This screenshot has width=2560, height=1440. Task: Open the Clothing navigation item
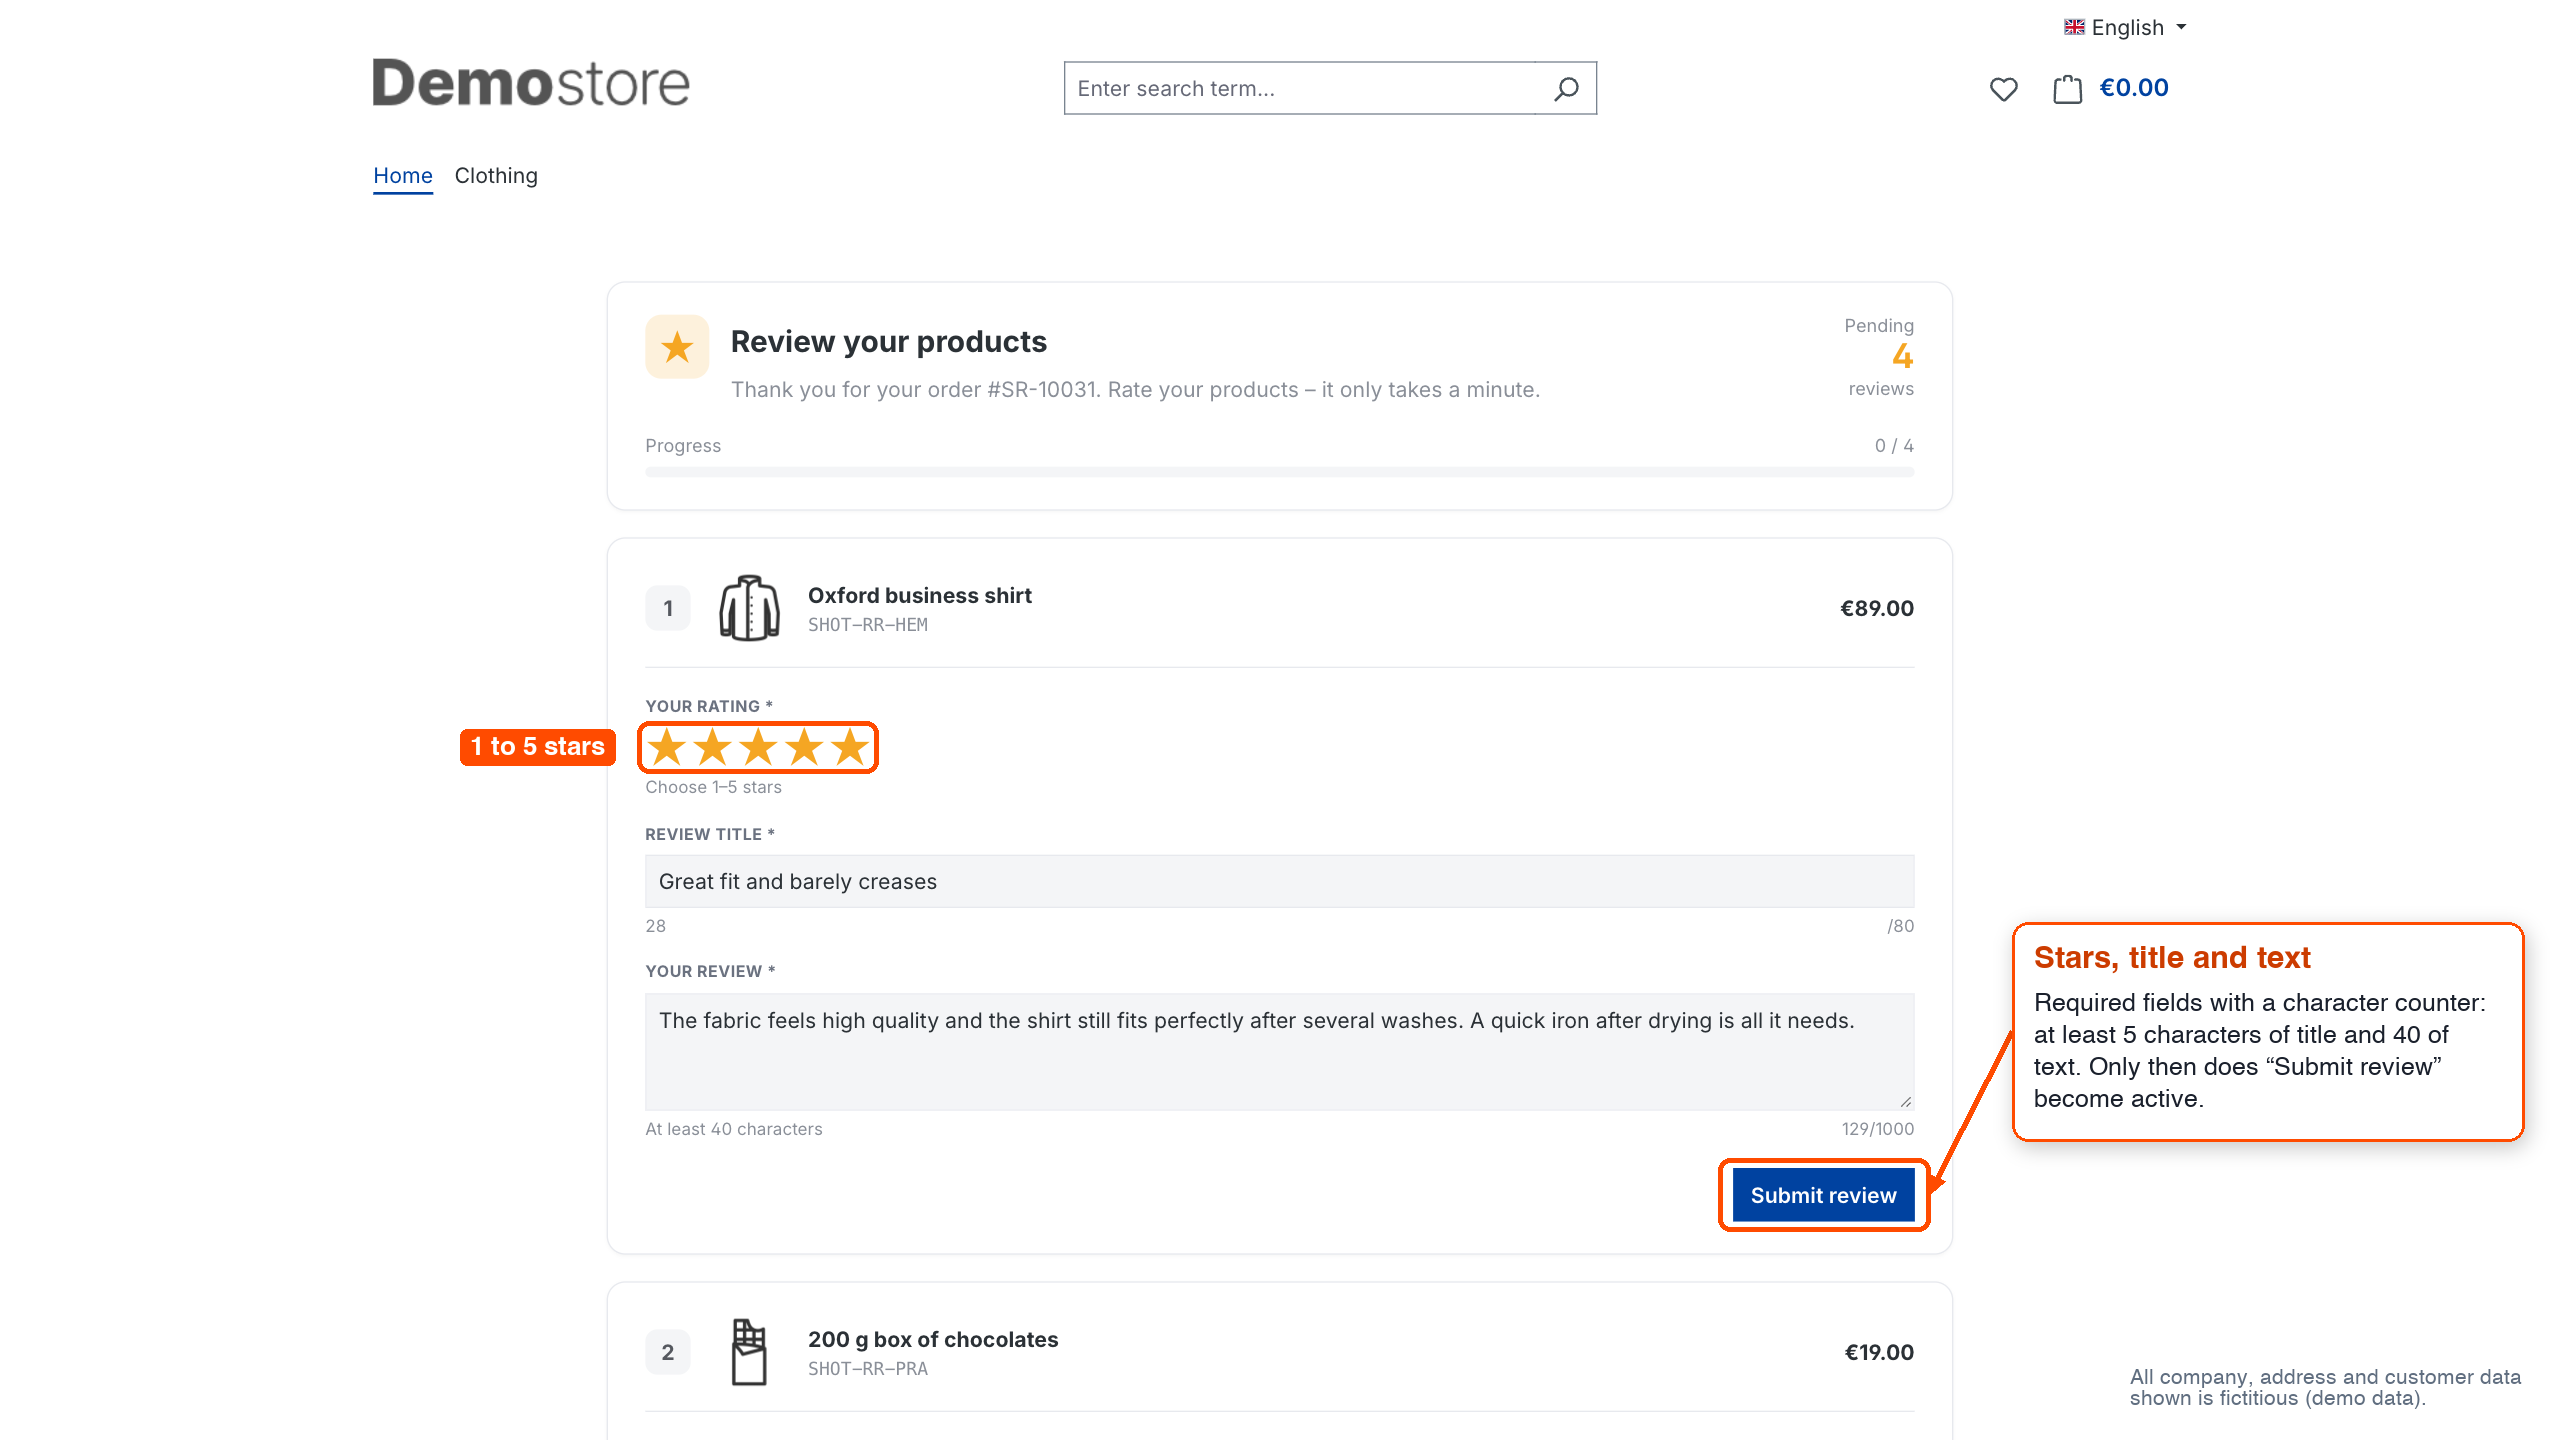[496, 176]
